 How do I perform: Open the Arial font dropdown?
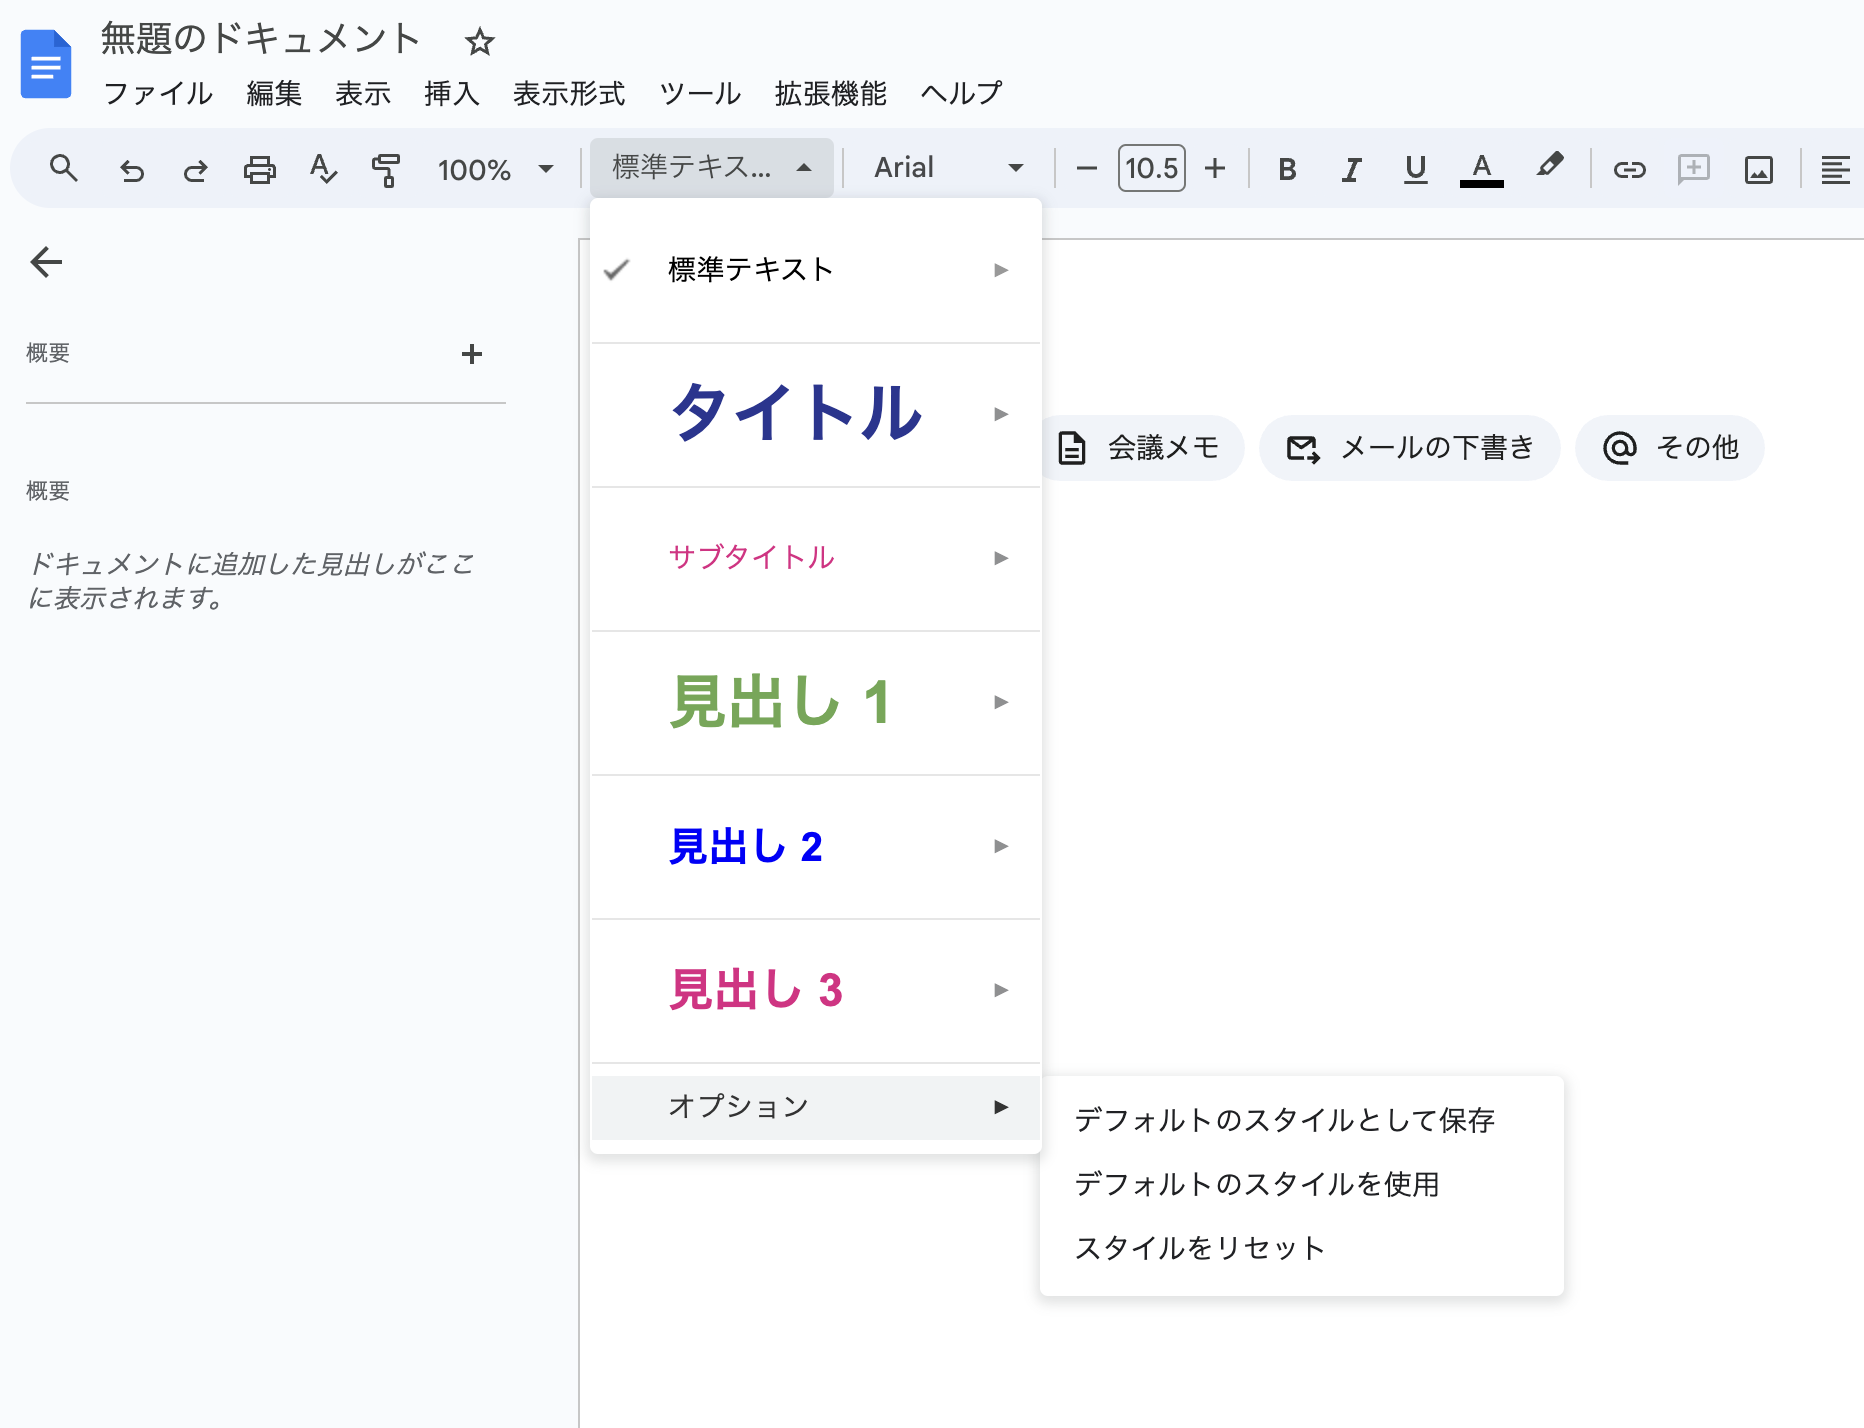[x=948, y=168]
